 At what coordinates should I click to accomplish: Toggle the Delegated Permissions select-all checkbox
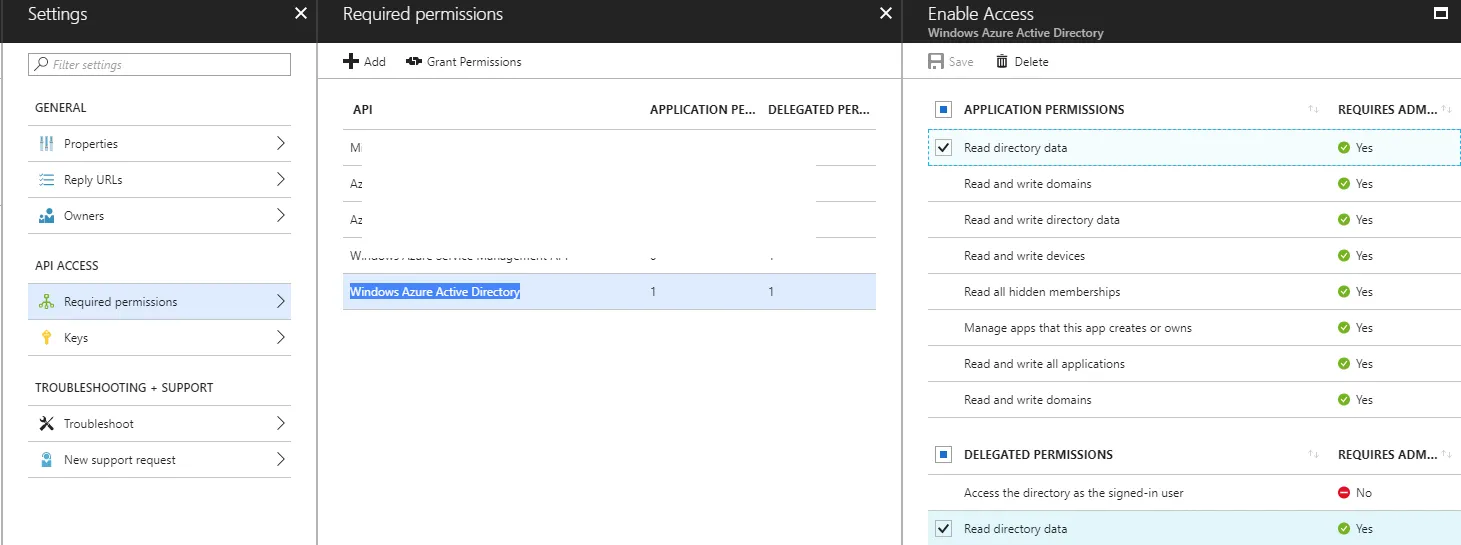pos(943,455)
